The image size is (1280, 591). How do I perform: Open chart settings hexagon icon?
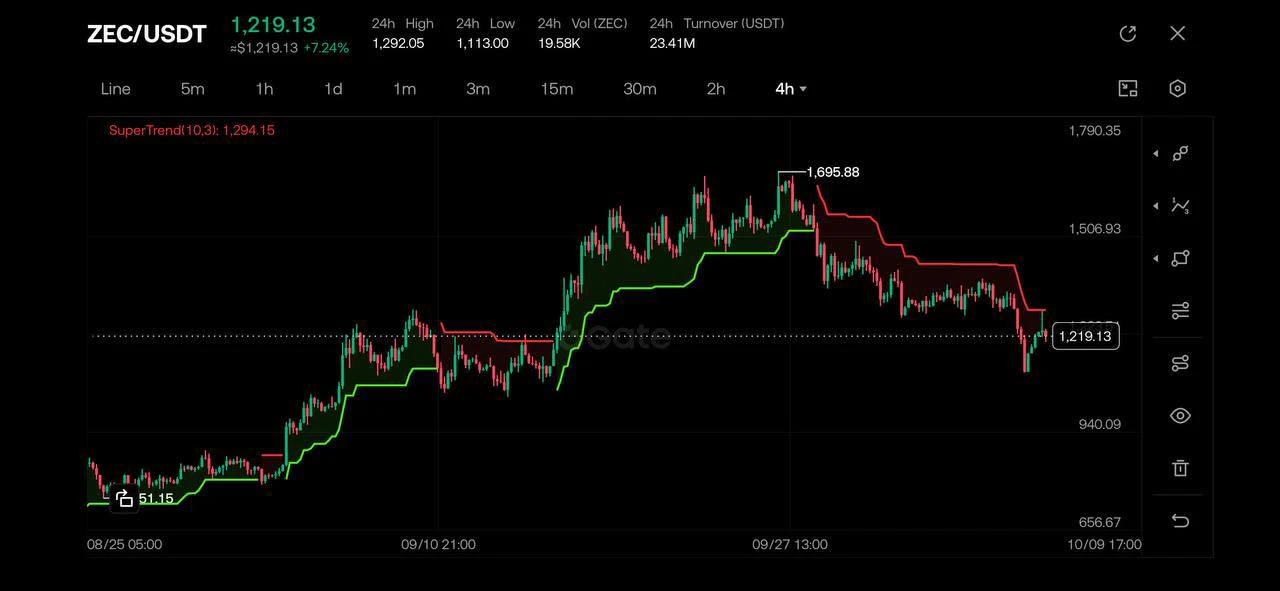(1178, 88)
